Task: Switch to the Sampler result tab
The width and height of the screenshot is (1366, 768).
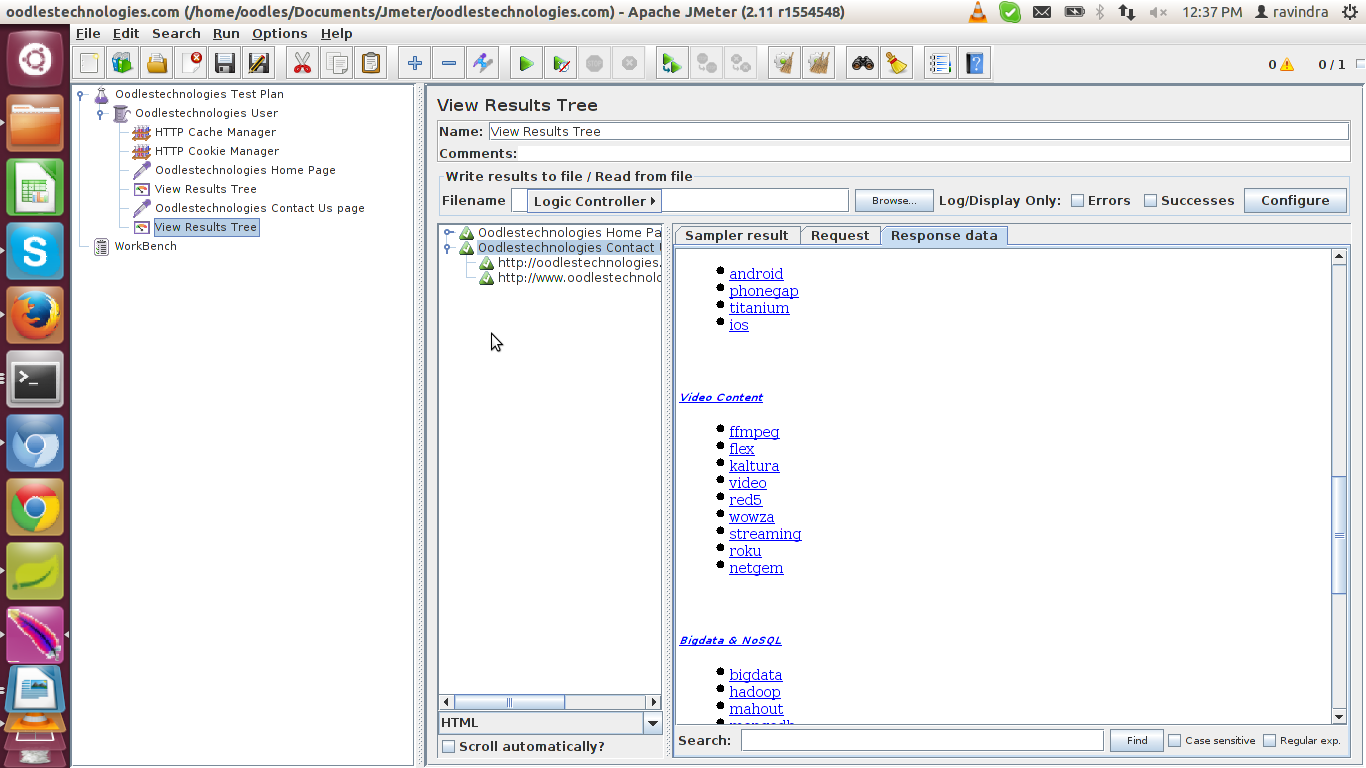Action: point(737,235)
